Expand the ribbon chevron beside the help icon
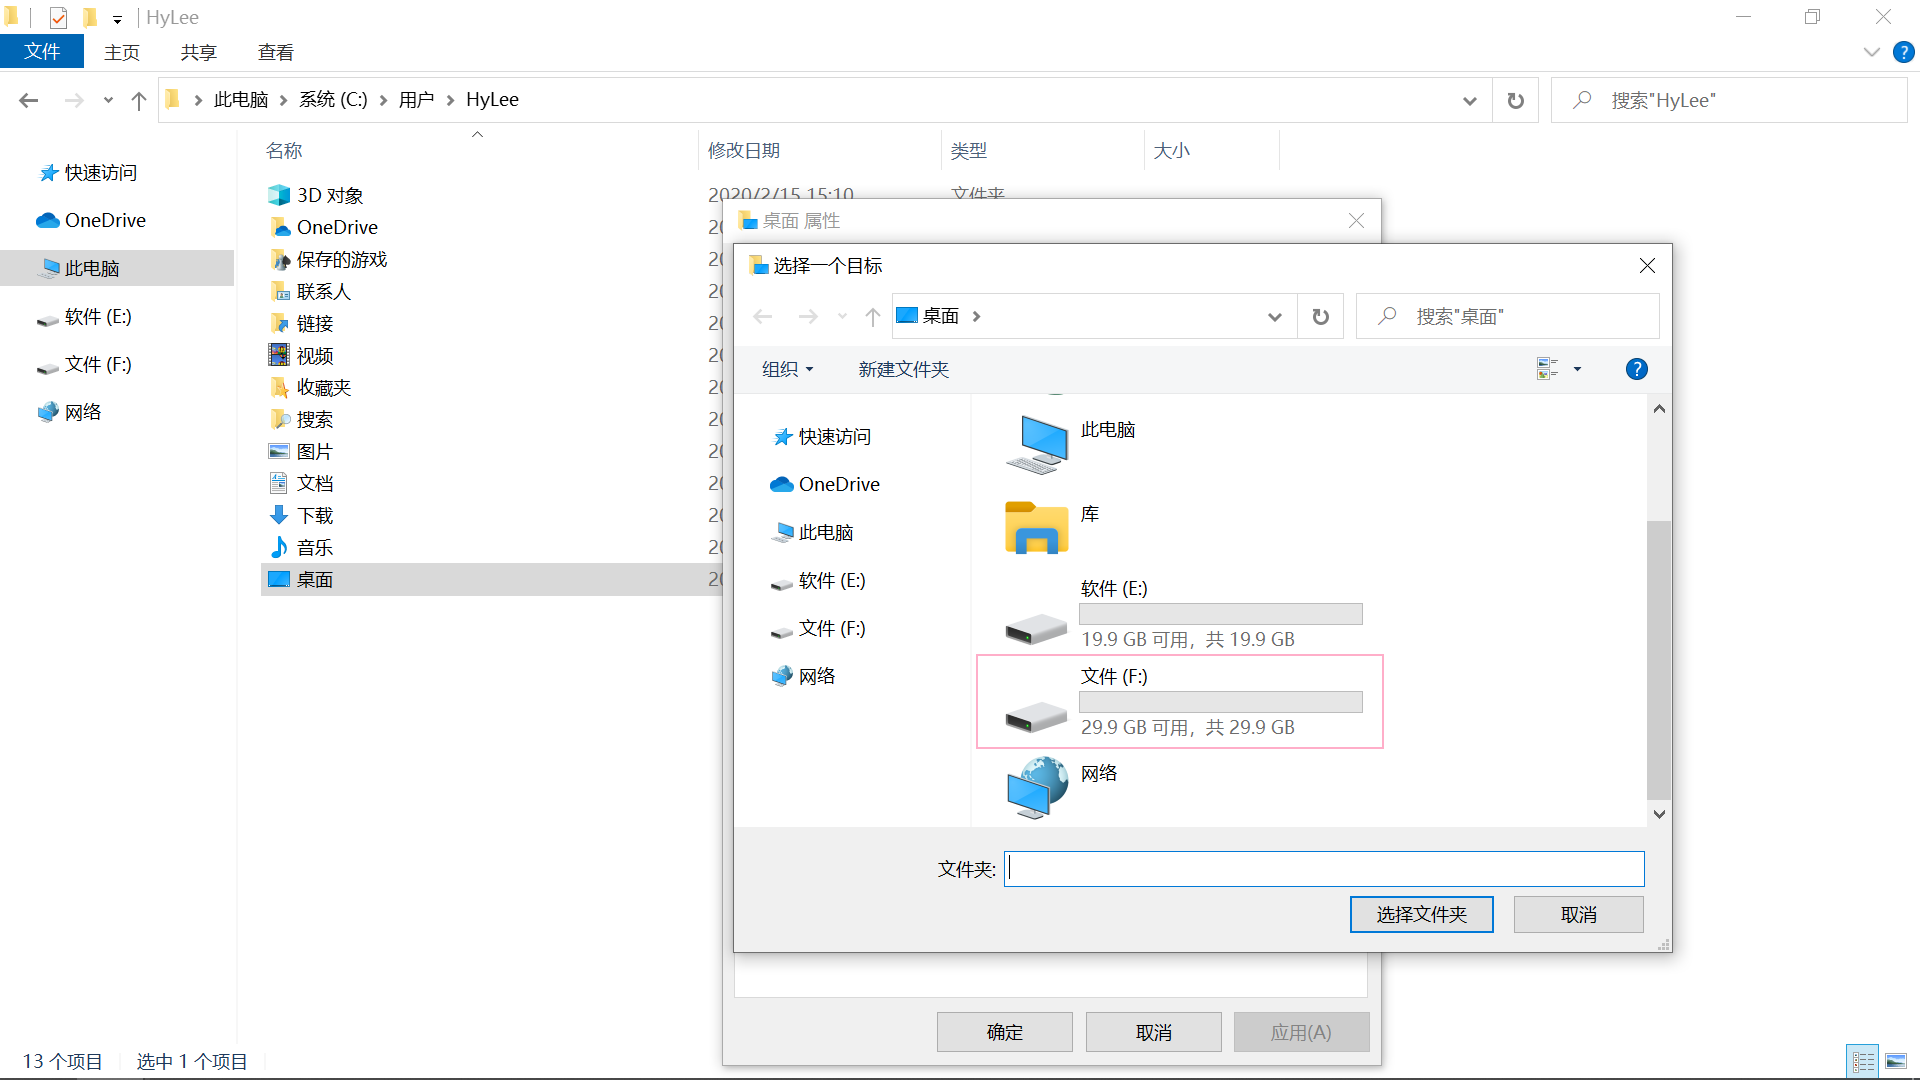The image size is (1920, 1080). click(1871, 52)
